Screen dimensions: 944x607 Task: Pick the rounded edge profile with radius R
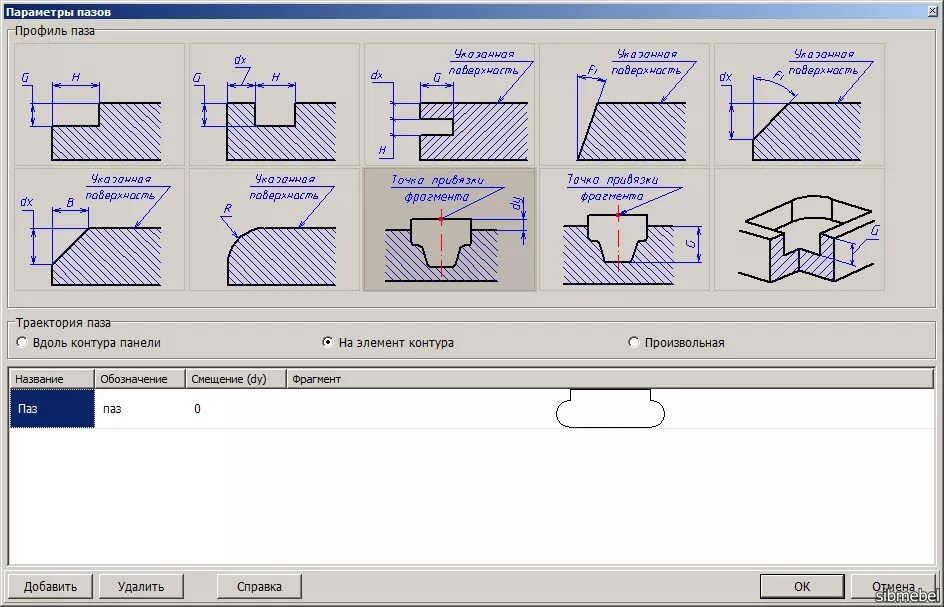[x=275, y=229]
